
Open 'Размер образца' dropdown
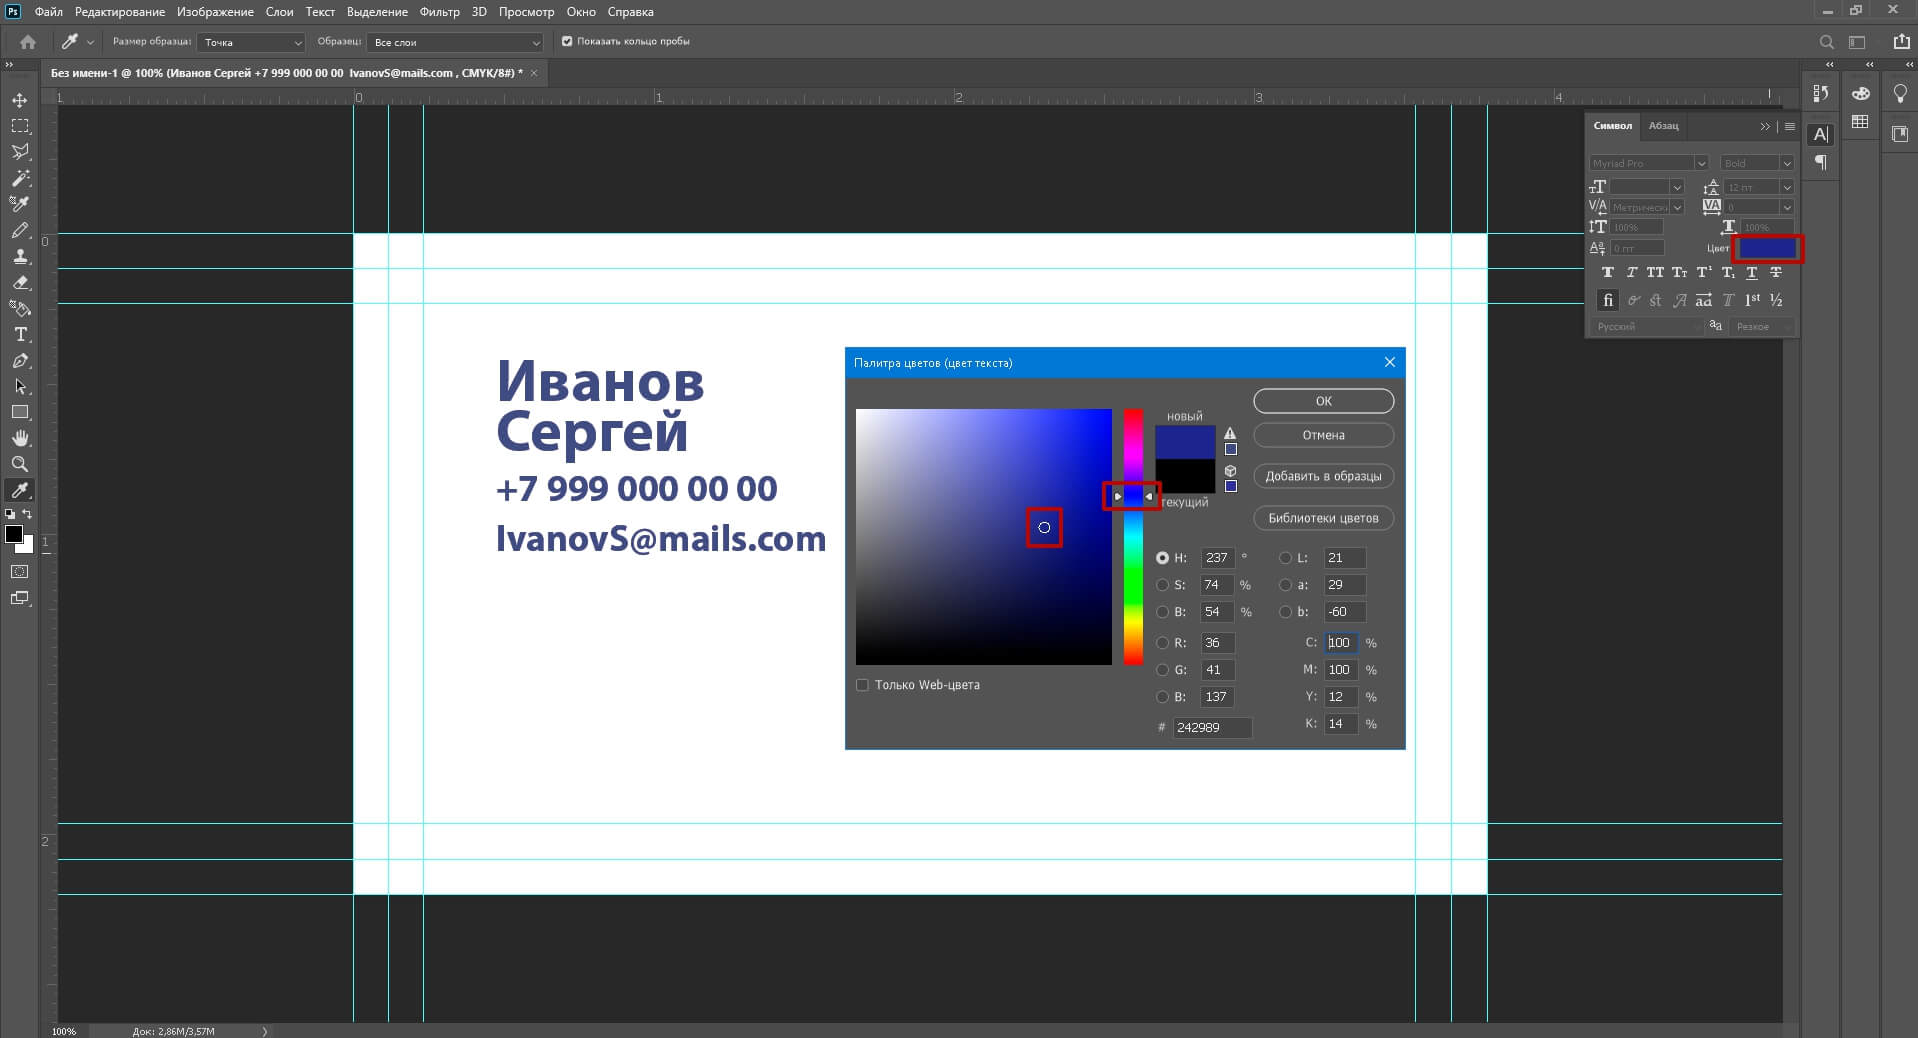(x=251, y=42)
